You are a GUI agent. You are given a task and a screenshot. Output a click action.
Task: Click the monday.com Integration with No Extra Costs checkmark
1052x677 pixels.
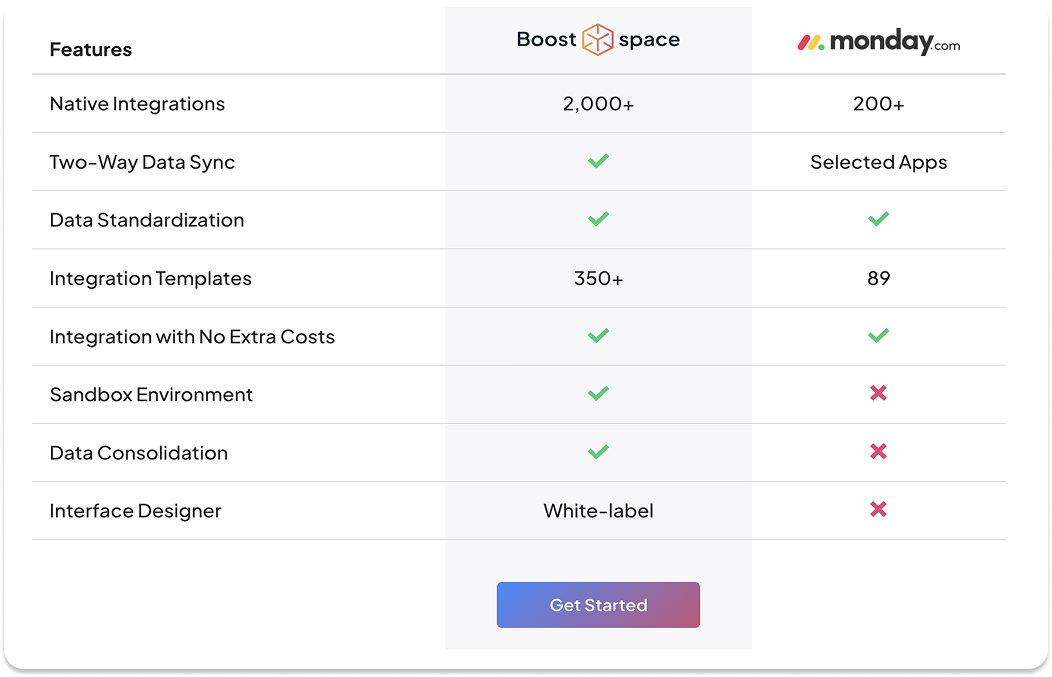pos(878,336)
